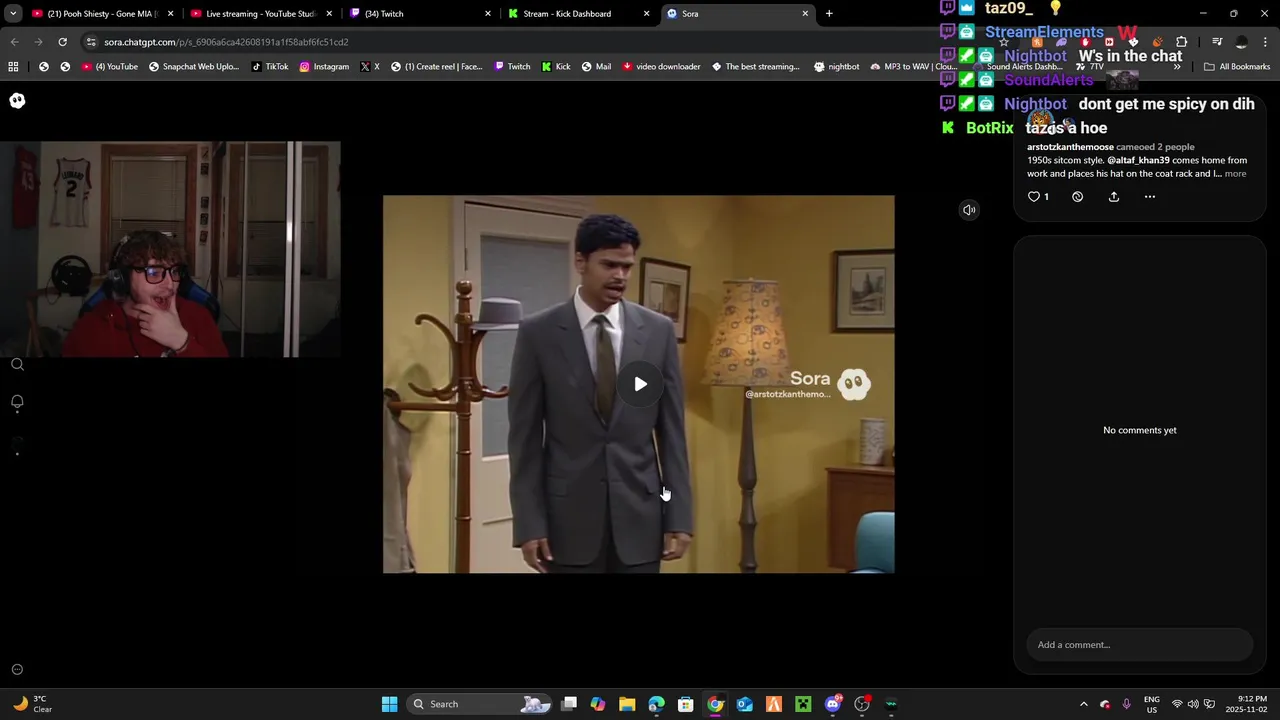Open the "The best streaming..." bookmark
Image resolution: width=1280 pixels, height=720 pixels.
click(756, 67)
